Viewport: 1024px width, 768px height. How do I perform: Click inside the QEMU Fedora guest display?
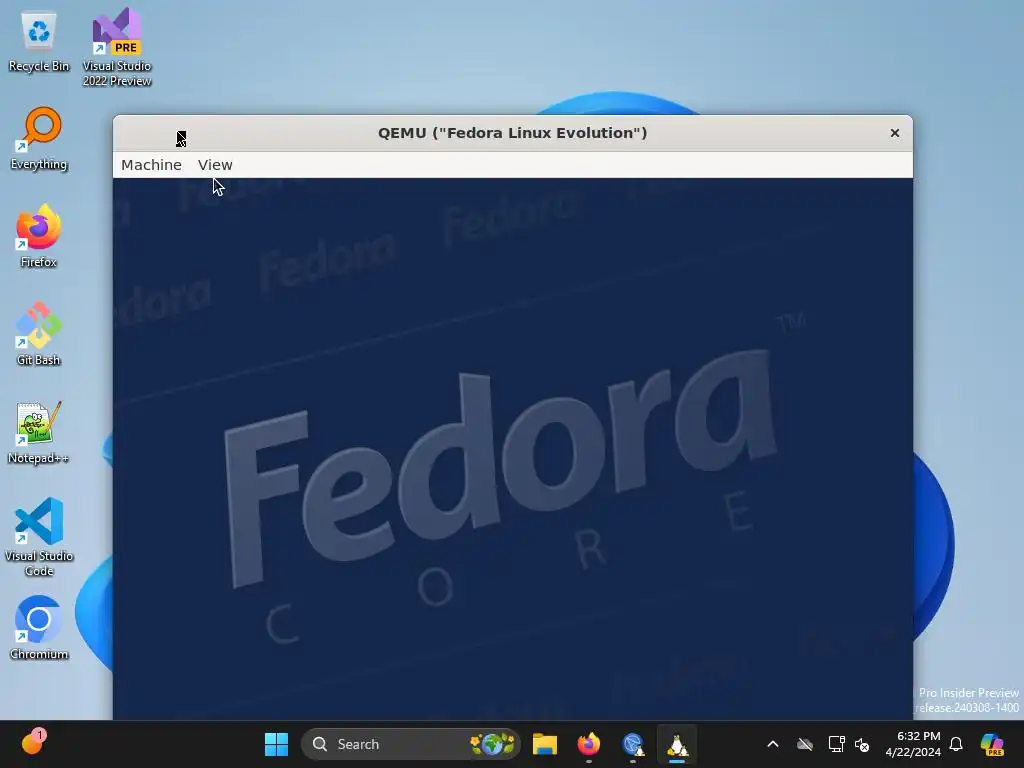pyautogui.click(x=513, y=449)
